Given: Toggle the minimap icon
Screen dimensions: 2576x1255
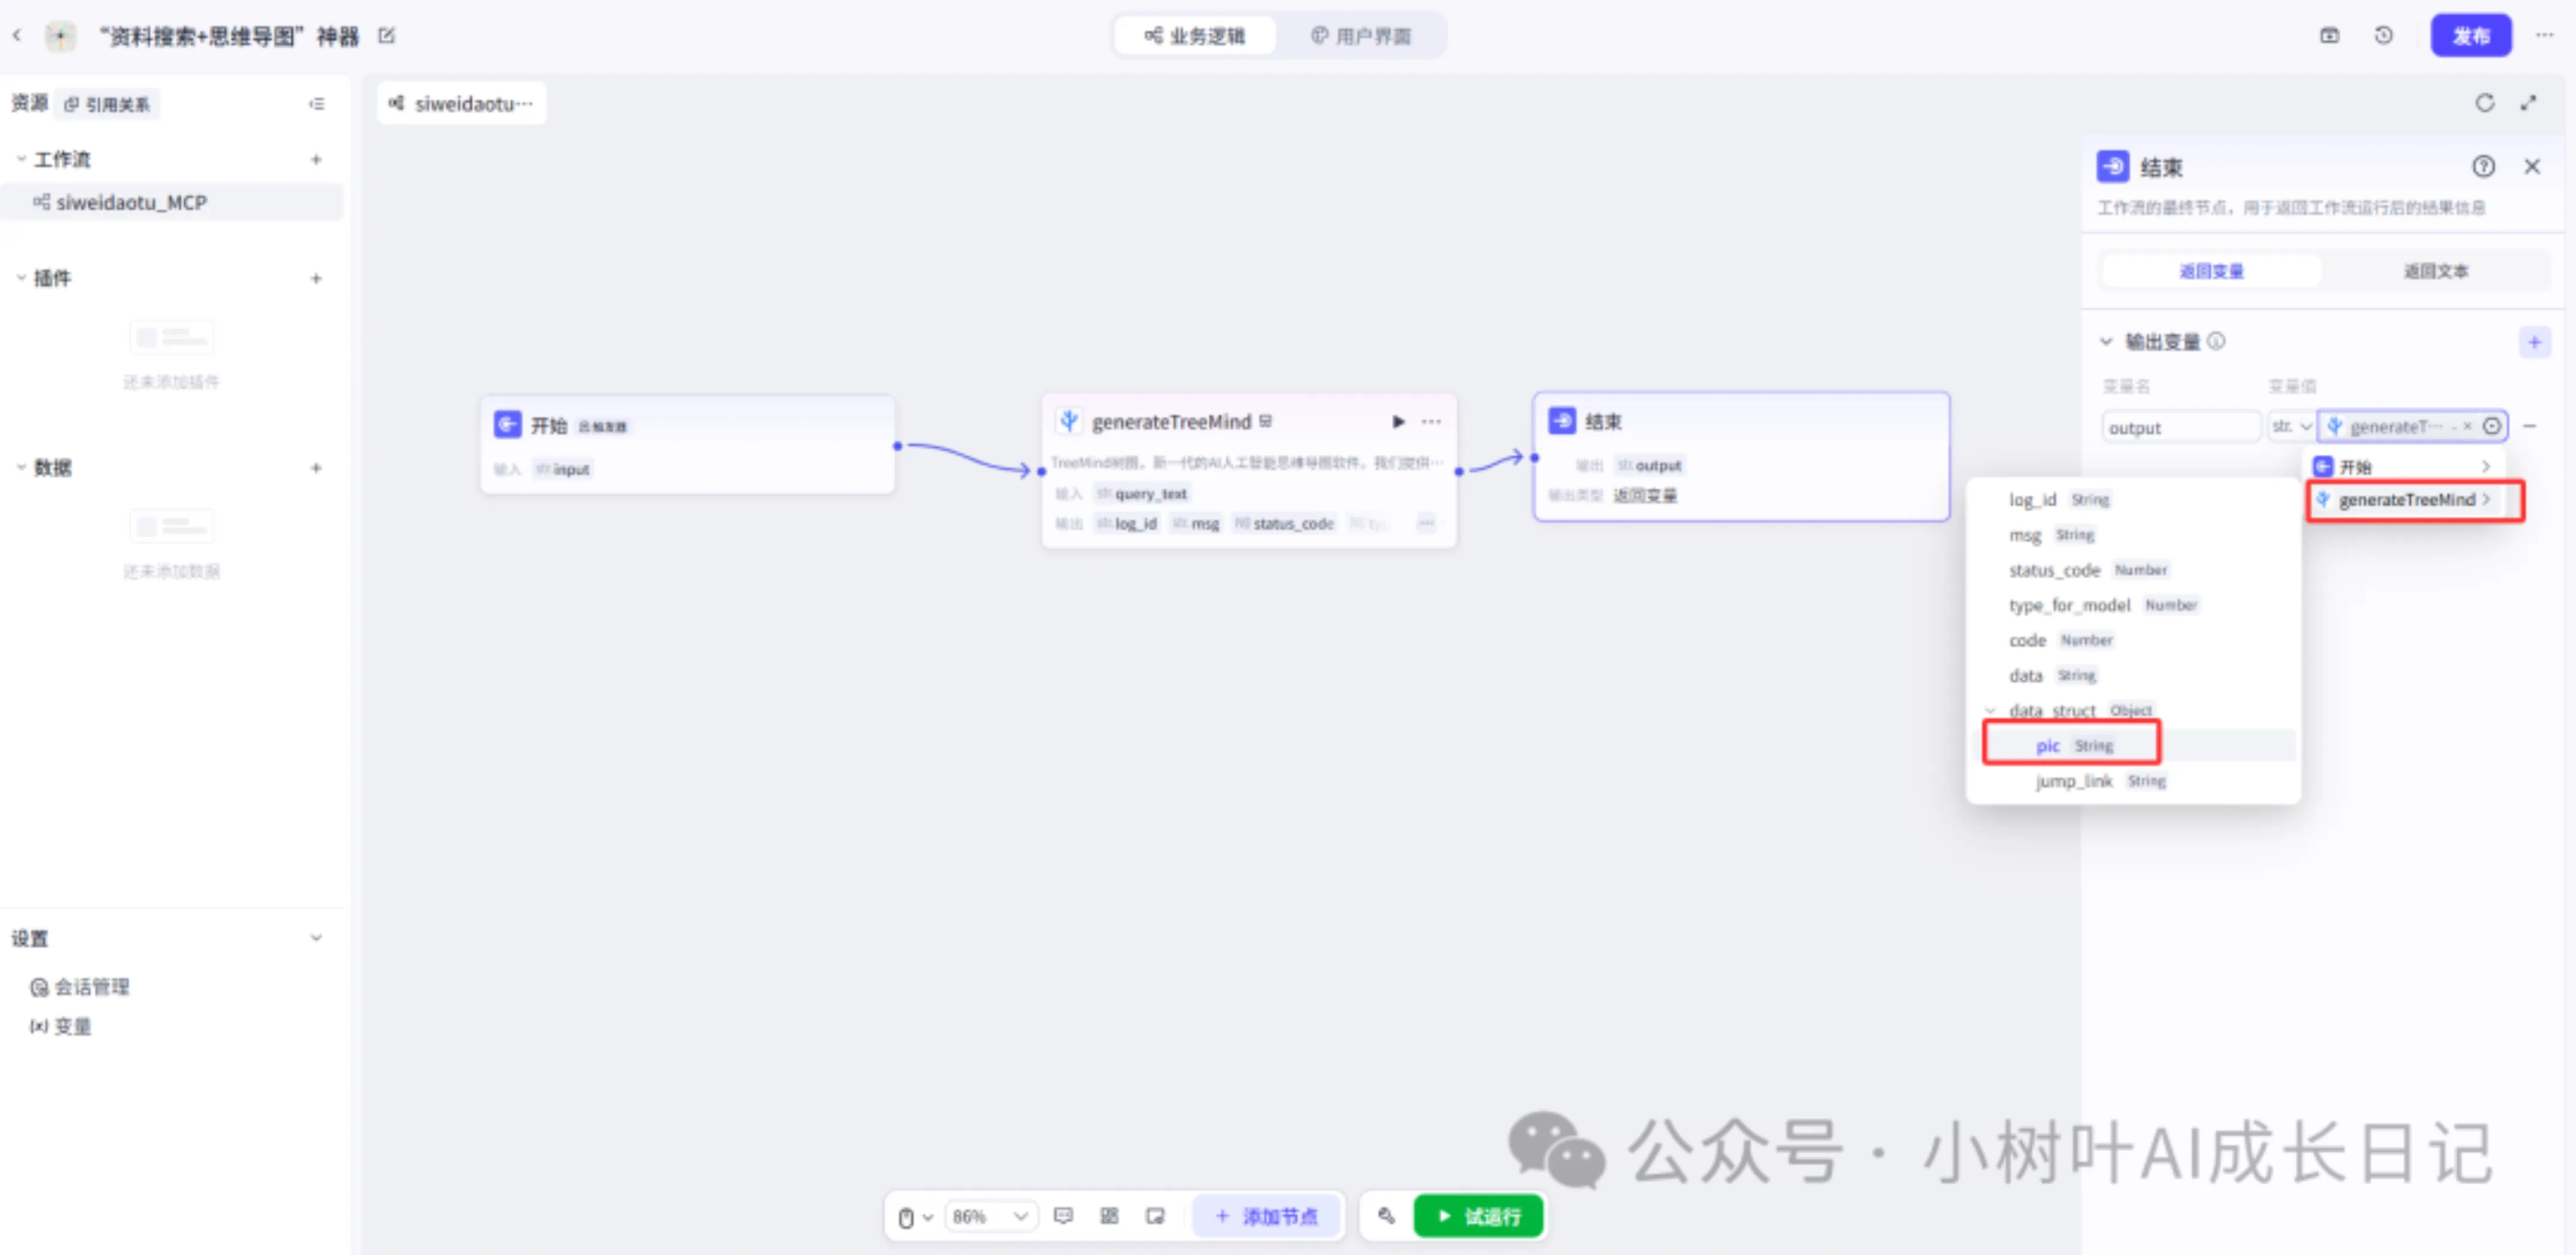Looking at the screenshot, I should [1155, 1216].
